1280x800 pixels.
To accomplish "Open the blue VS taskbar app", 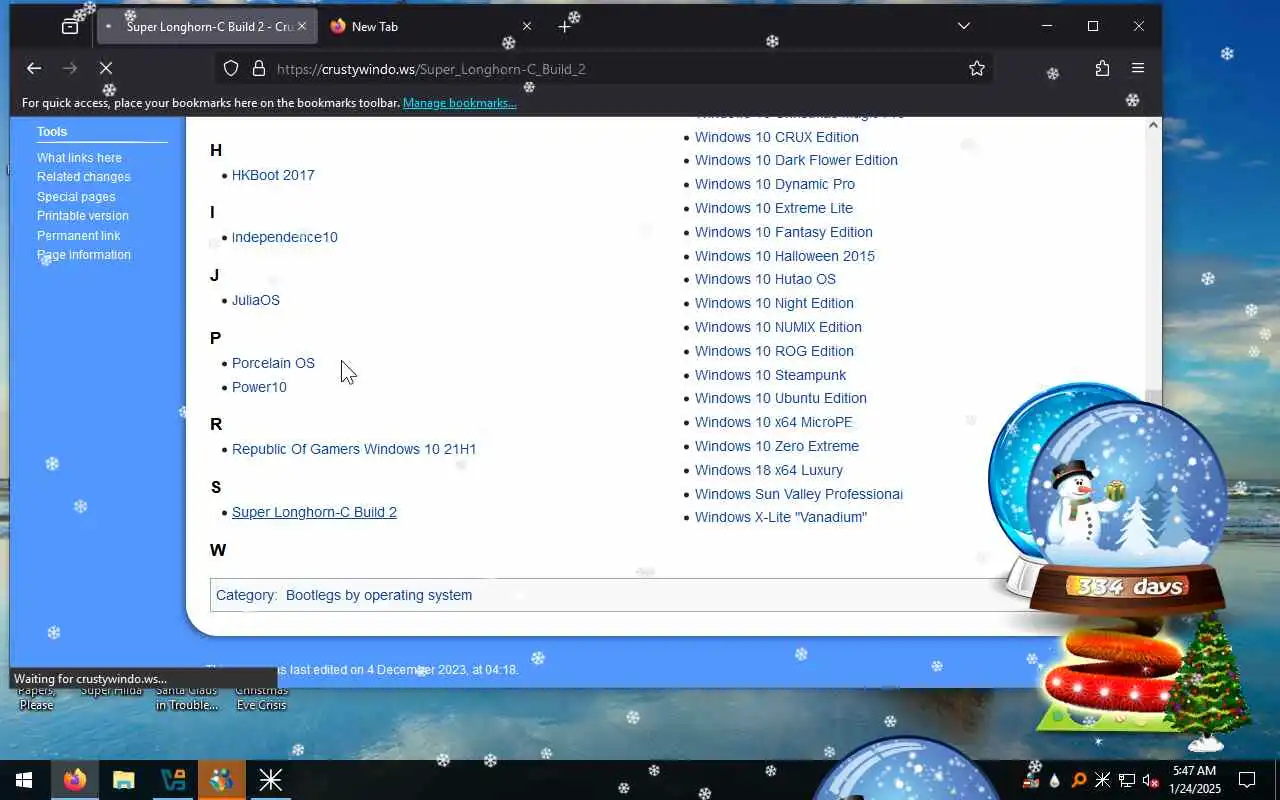I will pyautogui.click(x=172, y=780).
